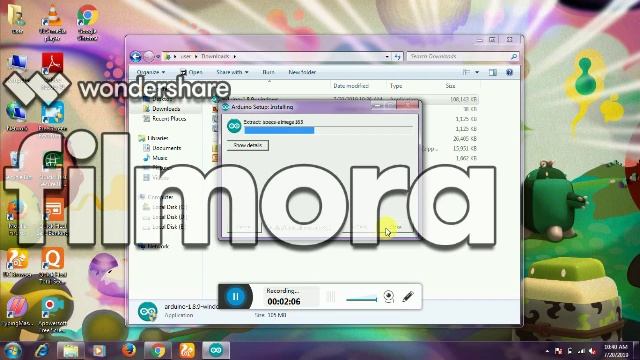Adjust the recorder volume slider

362,299
